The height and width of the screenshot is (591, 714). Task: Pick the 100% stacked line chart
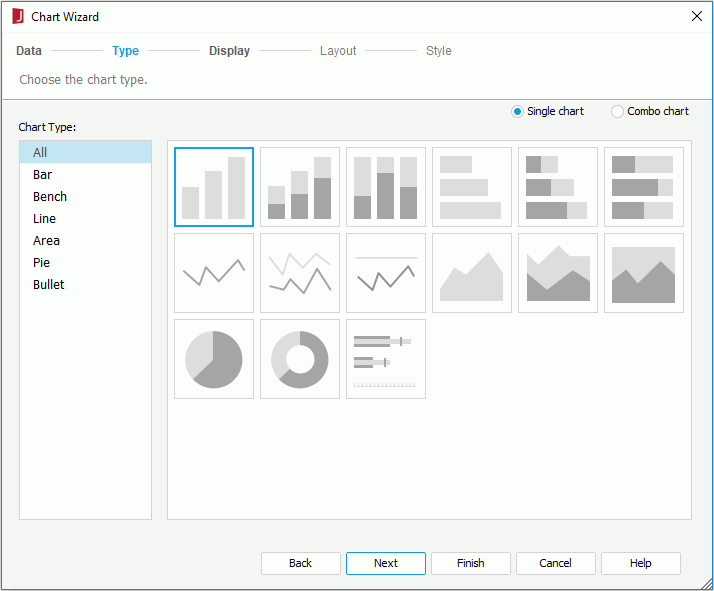pyautogui.click(x=386, y=273)
